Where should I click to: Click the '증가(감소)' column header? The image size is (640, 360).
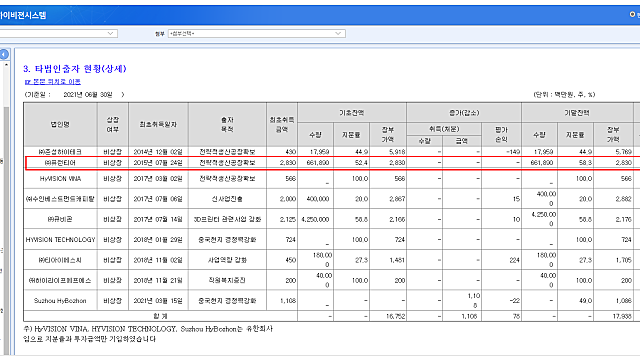tap(464, 113)
